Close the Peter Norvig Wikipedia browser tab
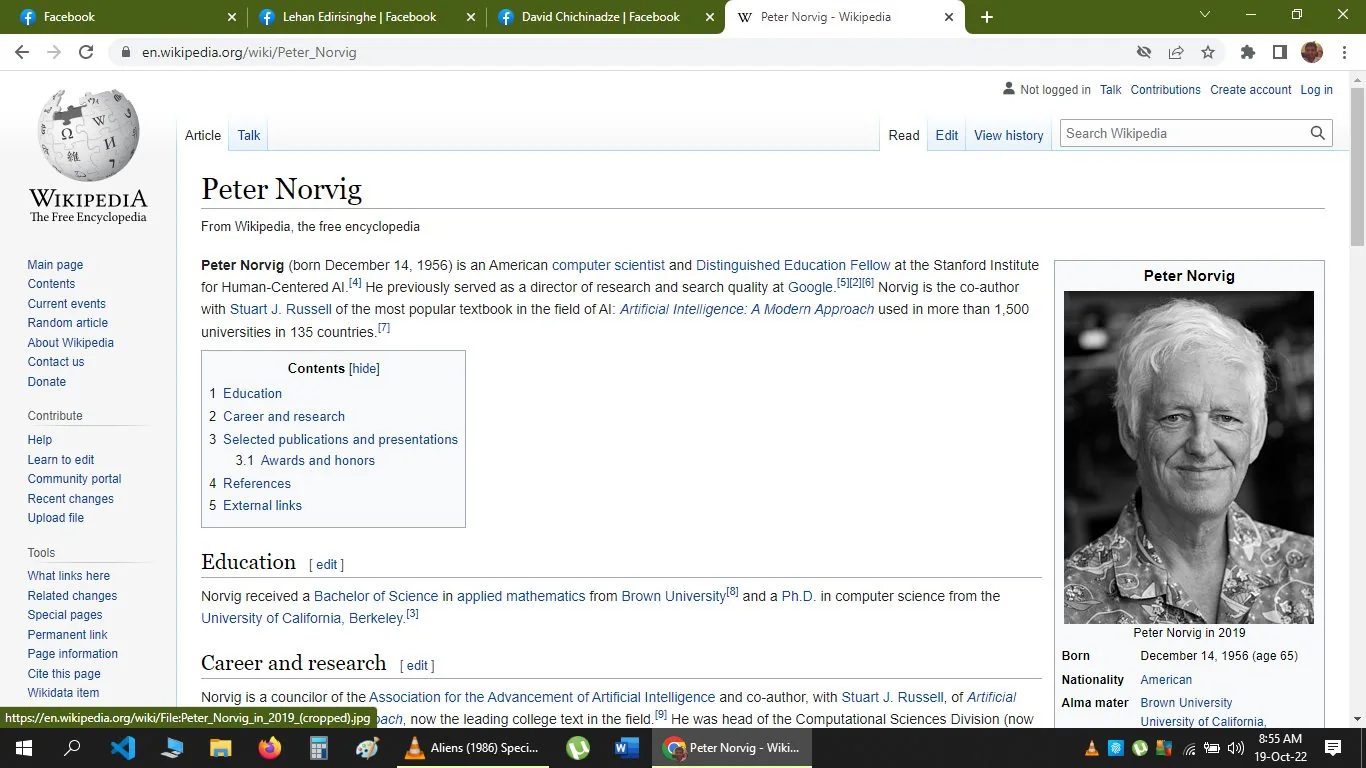This screenshot has height=768, width=1366. 948,17
